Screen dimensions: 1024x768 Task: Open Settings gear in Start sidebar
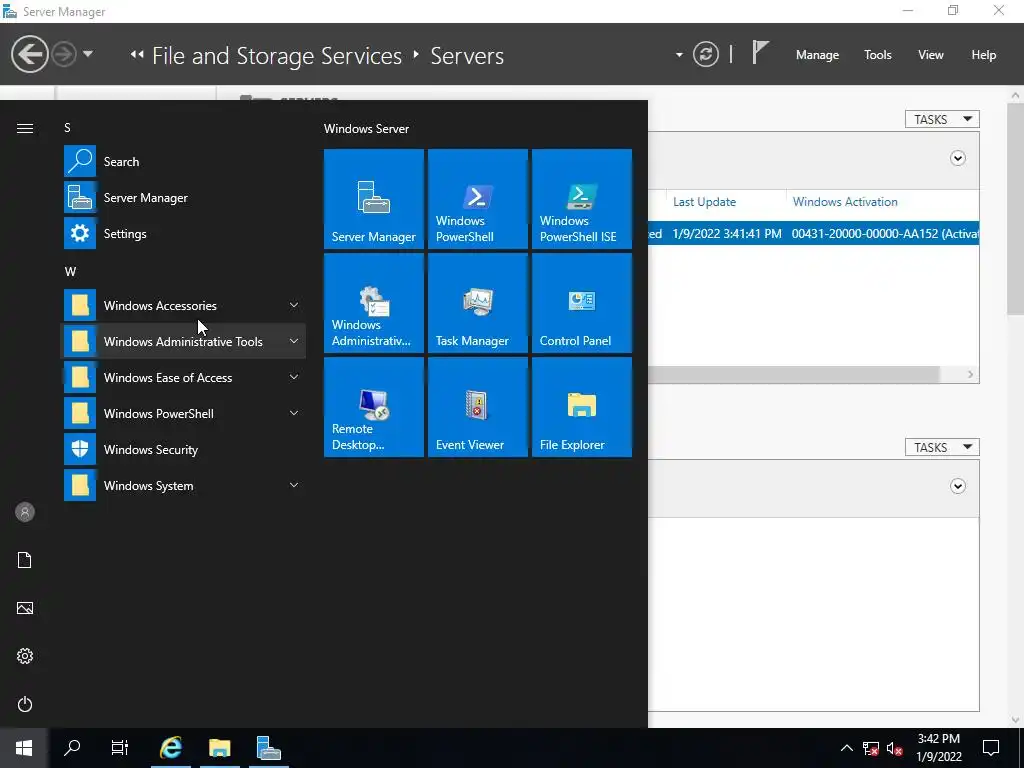point(25,656)
